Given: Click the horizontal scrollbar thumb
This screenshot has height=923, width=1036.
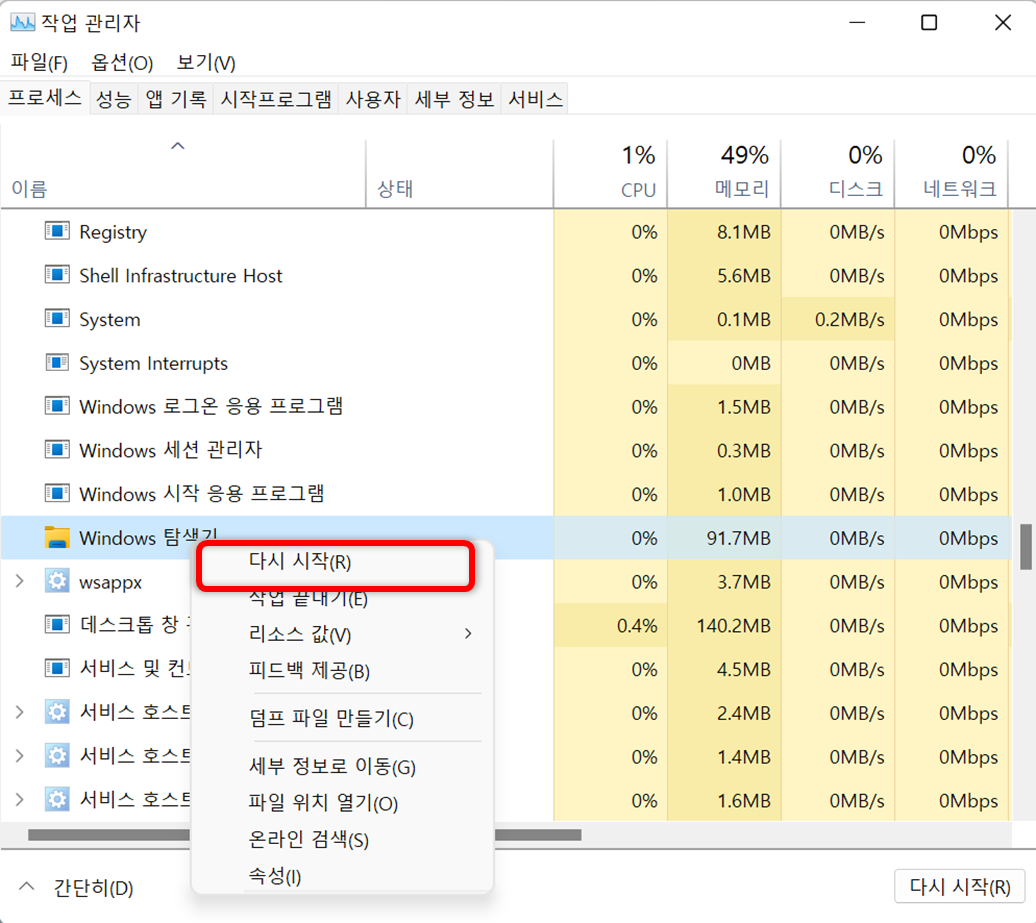Looking at the screenshot, I should 305,835.
